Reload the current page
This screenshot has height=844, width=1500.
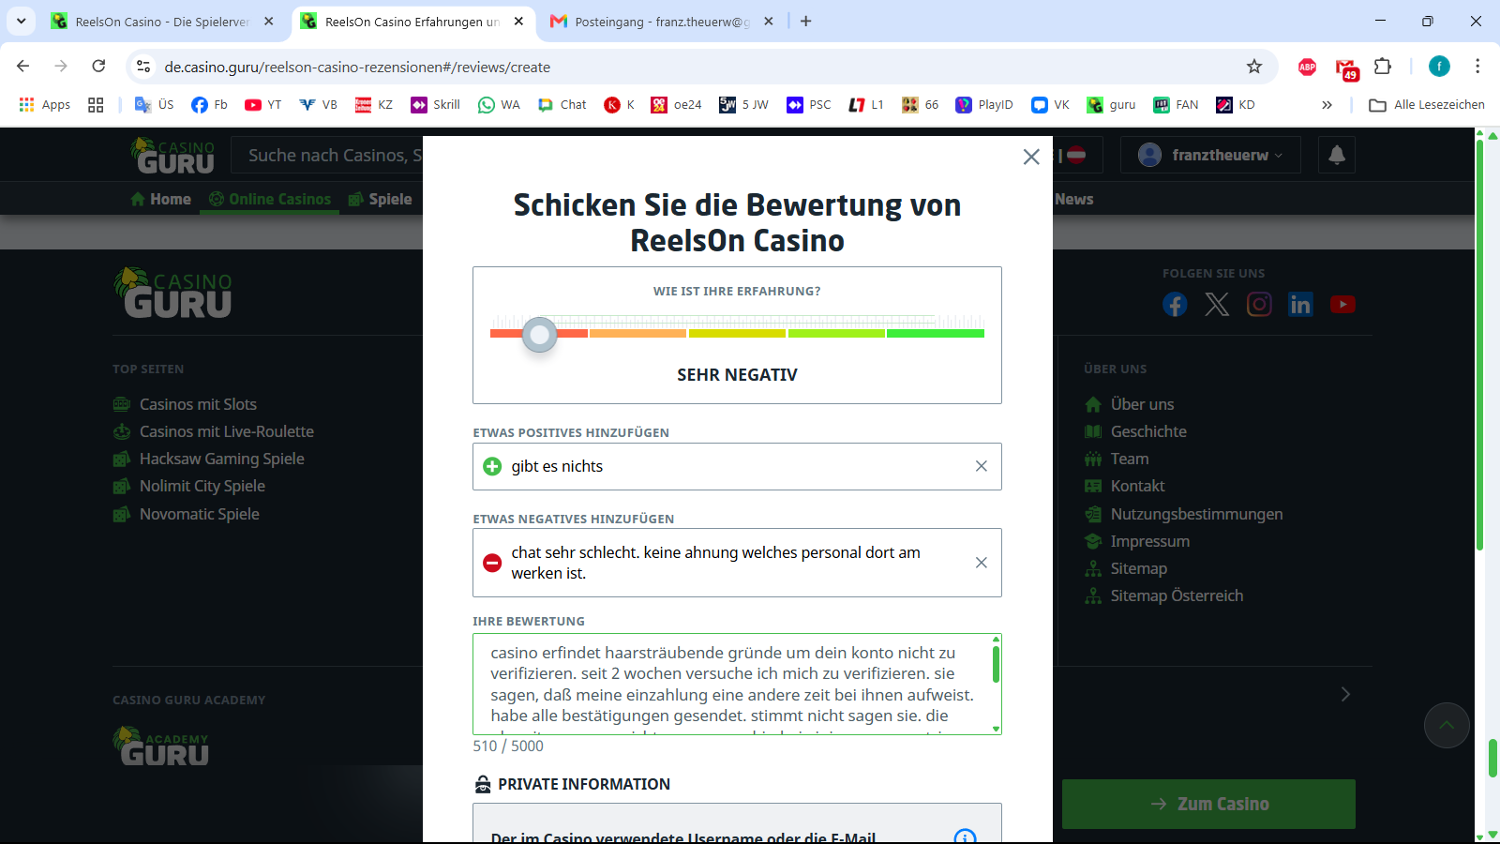[x=98, y=66]
